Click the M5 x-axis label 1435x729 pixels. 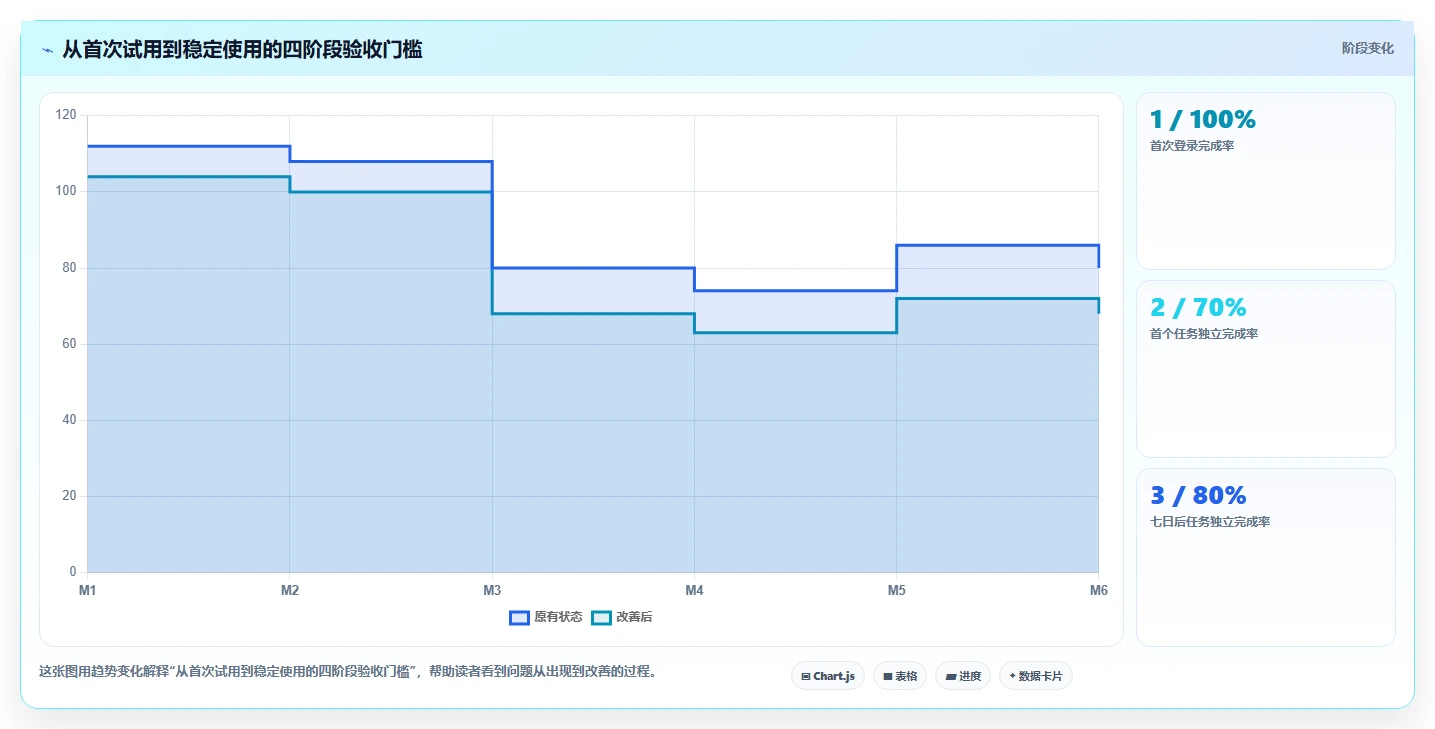coord(897,591)
